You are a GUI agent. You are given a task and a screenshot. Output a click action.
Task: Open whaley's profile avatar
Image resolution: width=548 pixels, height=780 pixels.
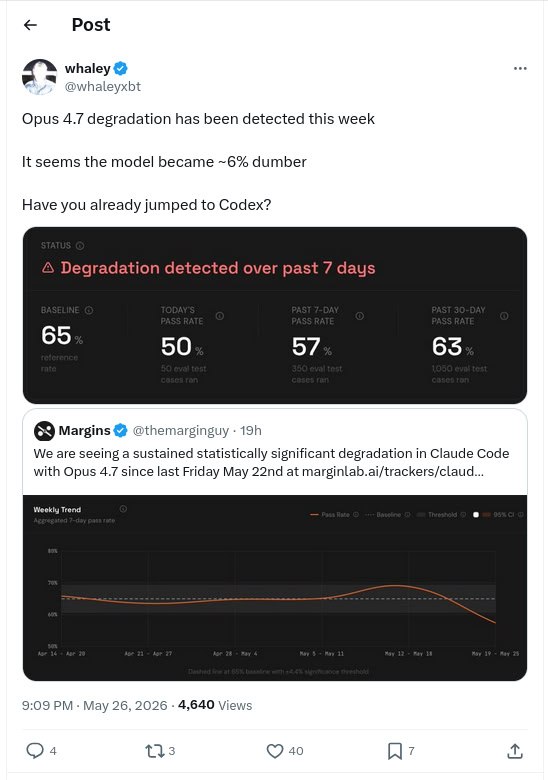[x=40, y=77]
